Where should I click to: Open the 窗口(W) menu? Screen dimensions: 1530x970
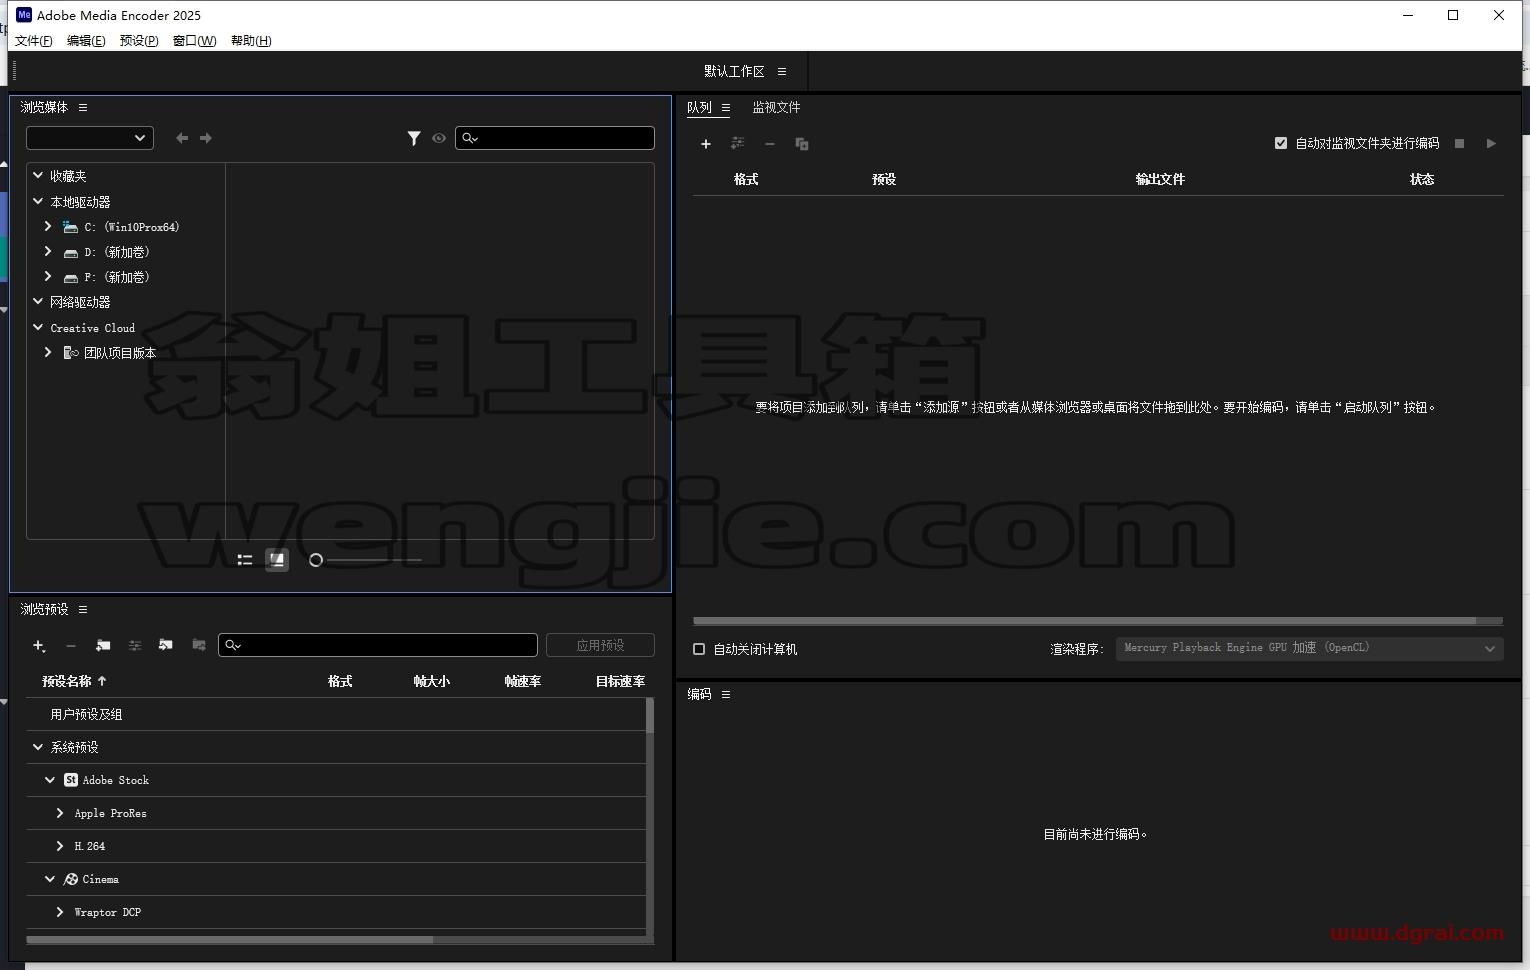pos(194,41)
